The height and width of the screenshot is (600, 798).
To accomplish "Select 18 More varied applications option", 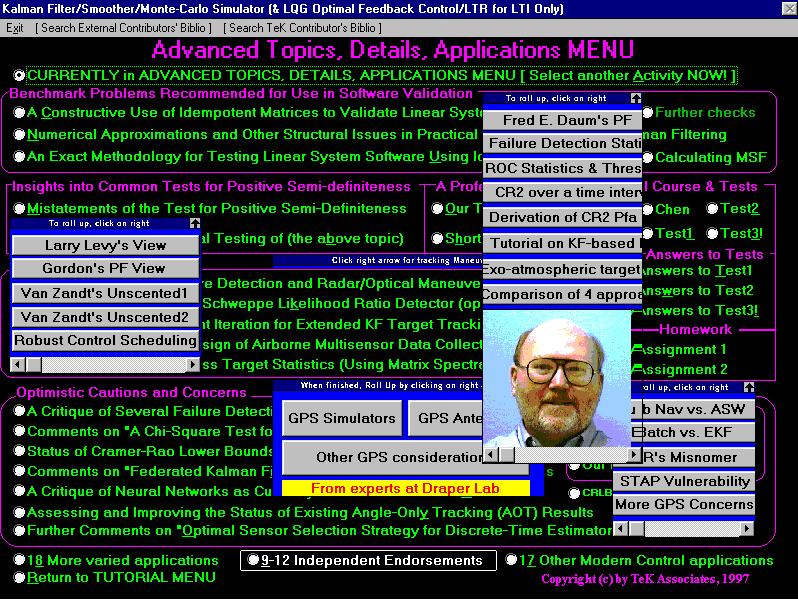I will 19,560.
